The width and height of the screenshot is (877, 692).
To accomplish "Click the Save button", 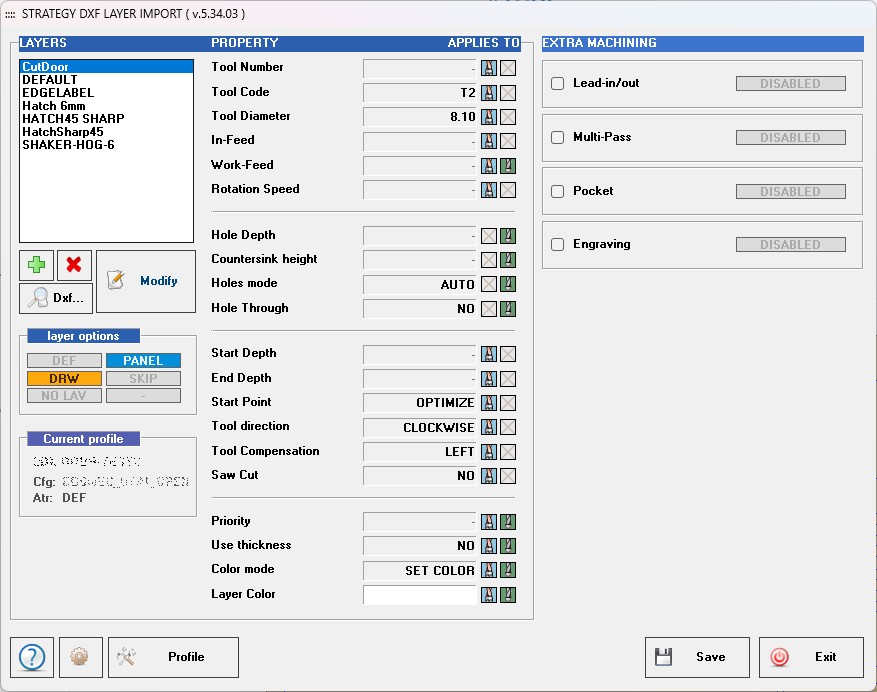I will (x=697, y=657).
